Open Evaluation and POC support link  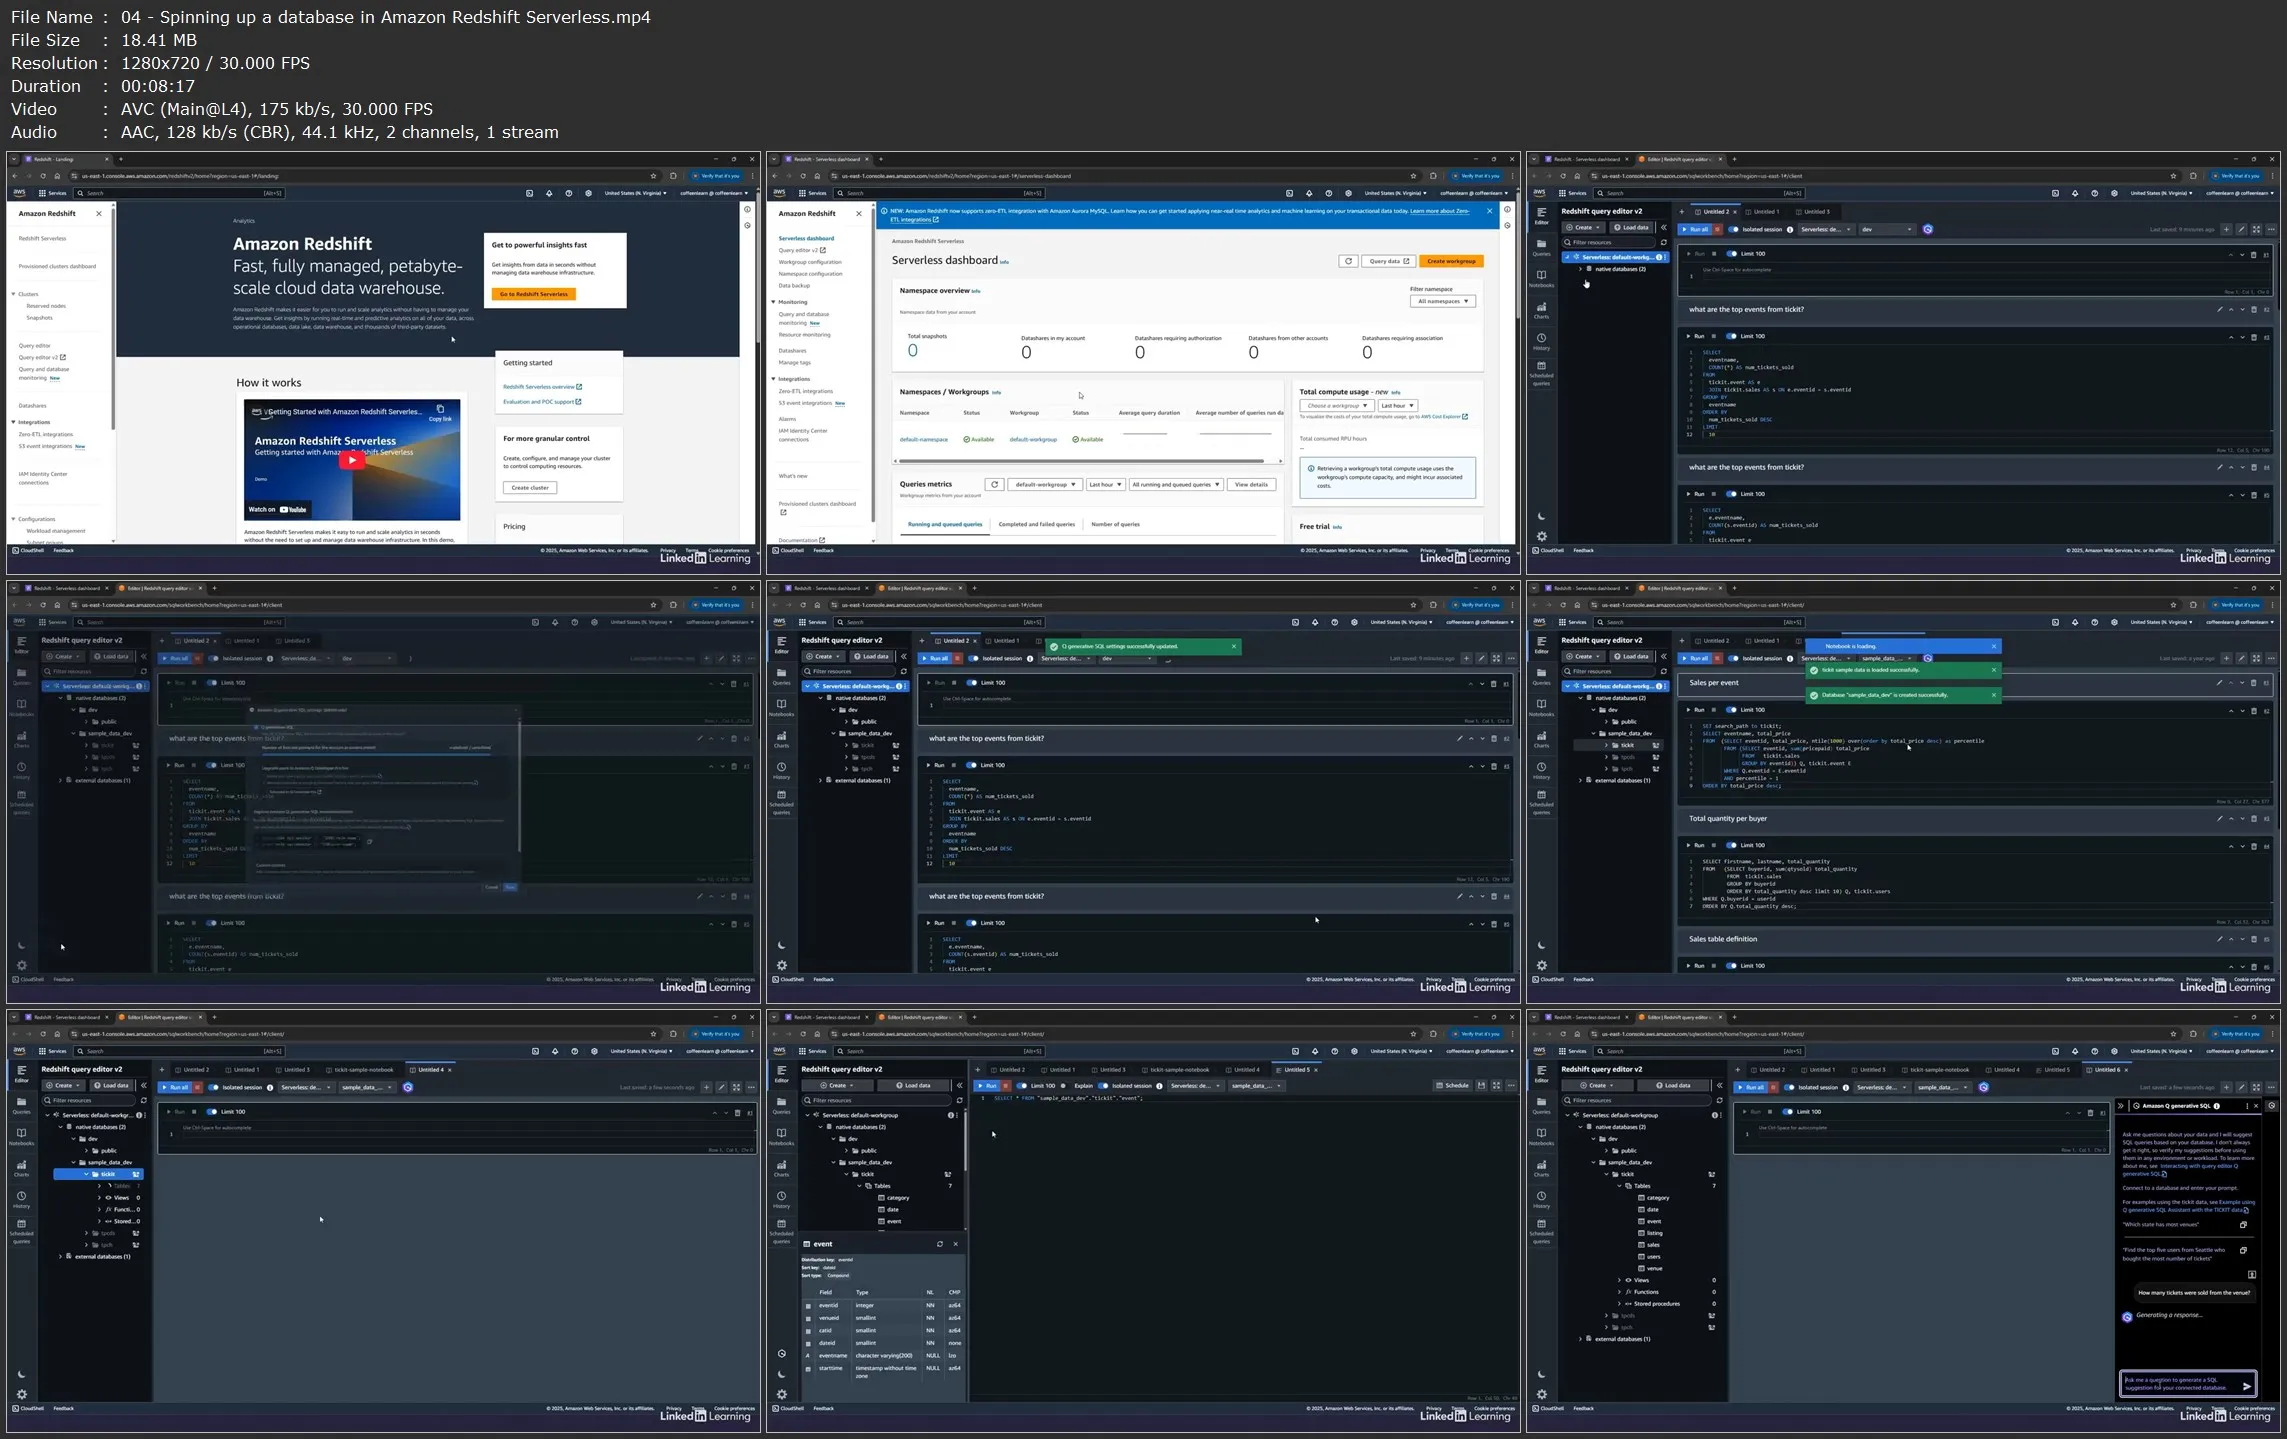click(x=541, y=402)
